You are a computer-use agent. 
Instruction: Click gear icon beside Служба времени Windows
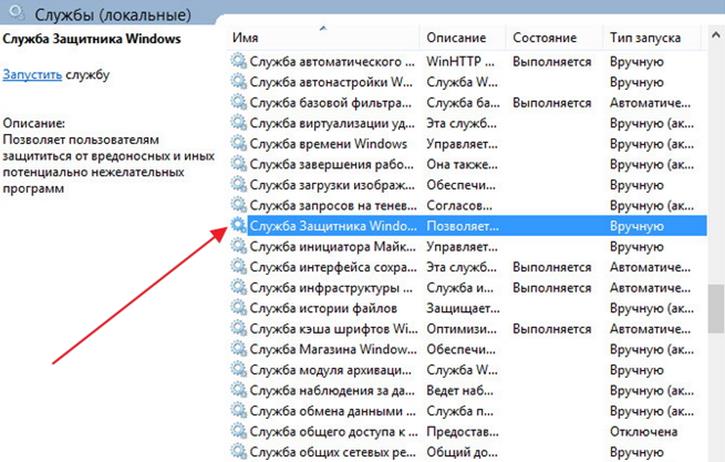click(238, 143)
